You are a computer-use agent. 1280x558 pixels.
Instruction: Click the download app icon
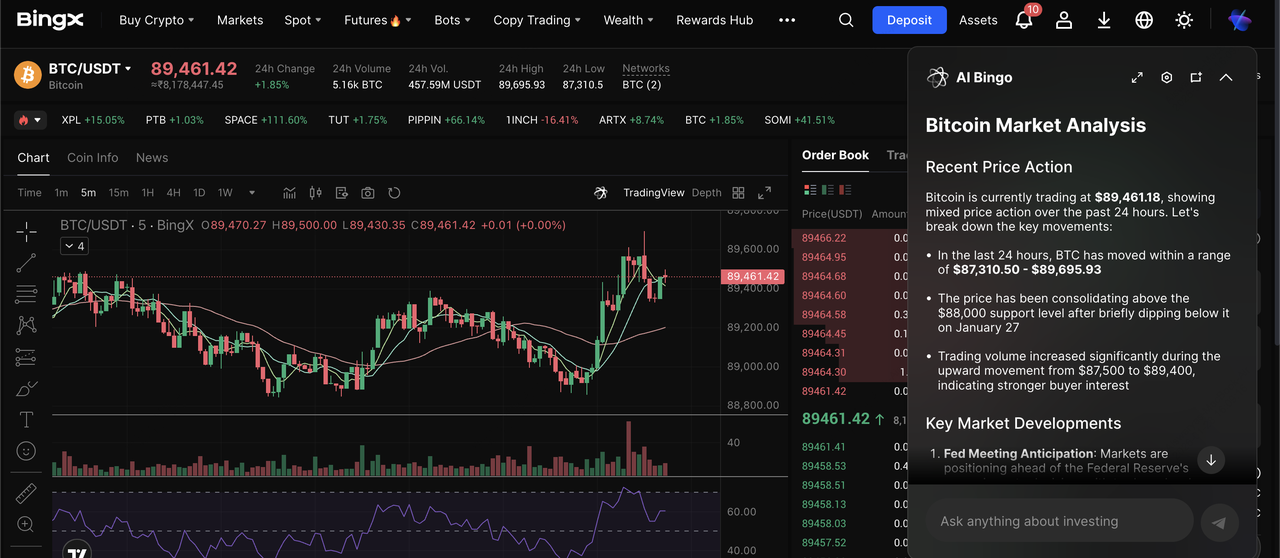click(1104, 20)
